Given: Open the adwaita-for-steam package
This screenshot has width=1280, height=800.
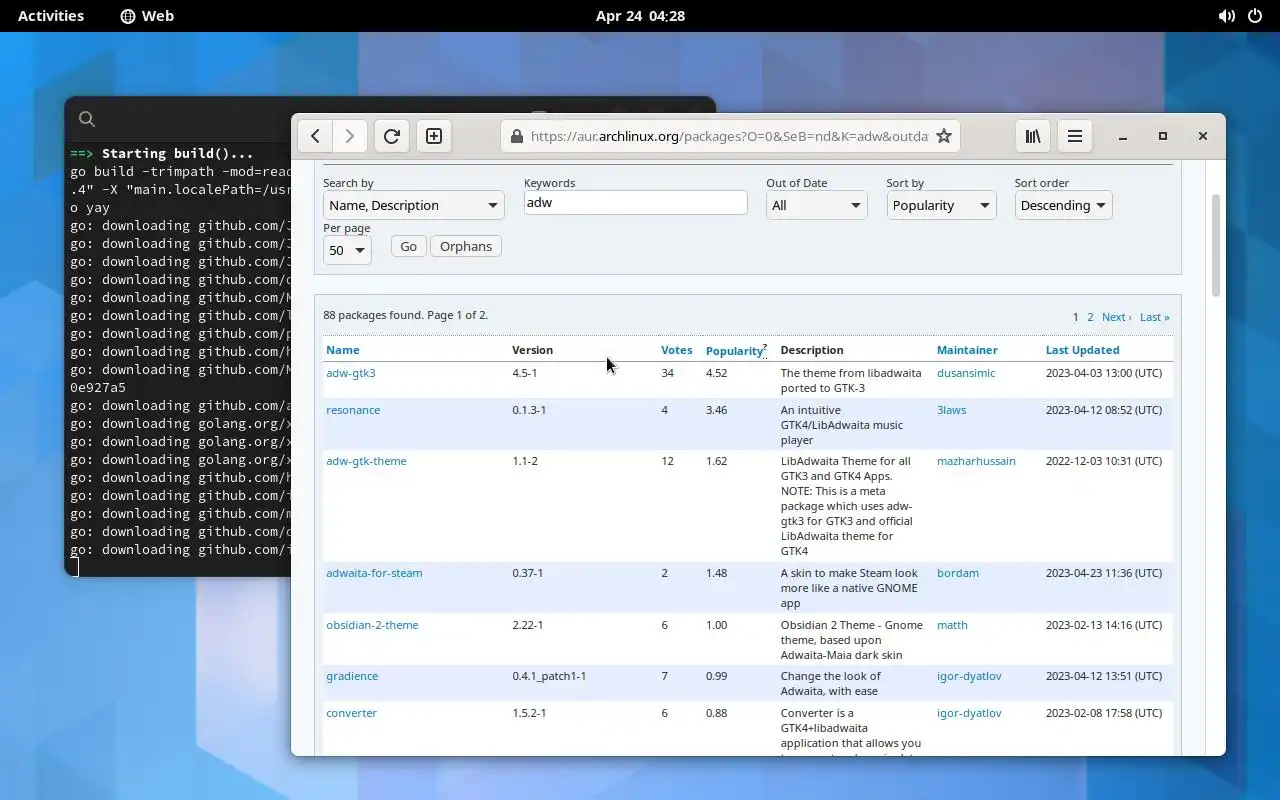Looking at the screenshot, I should click(374, 573).
